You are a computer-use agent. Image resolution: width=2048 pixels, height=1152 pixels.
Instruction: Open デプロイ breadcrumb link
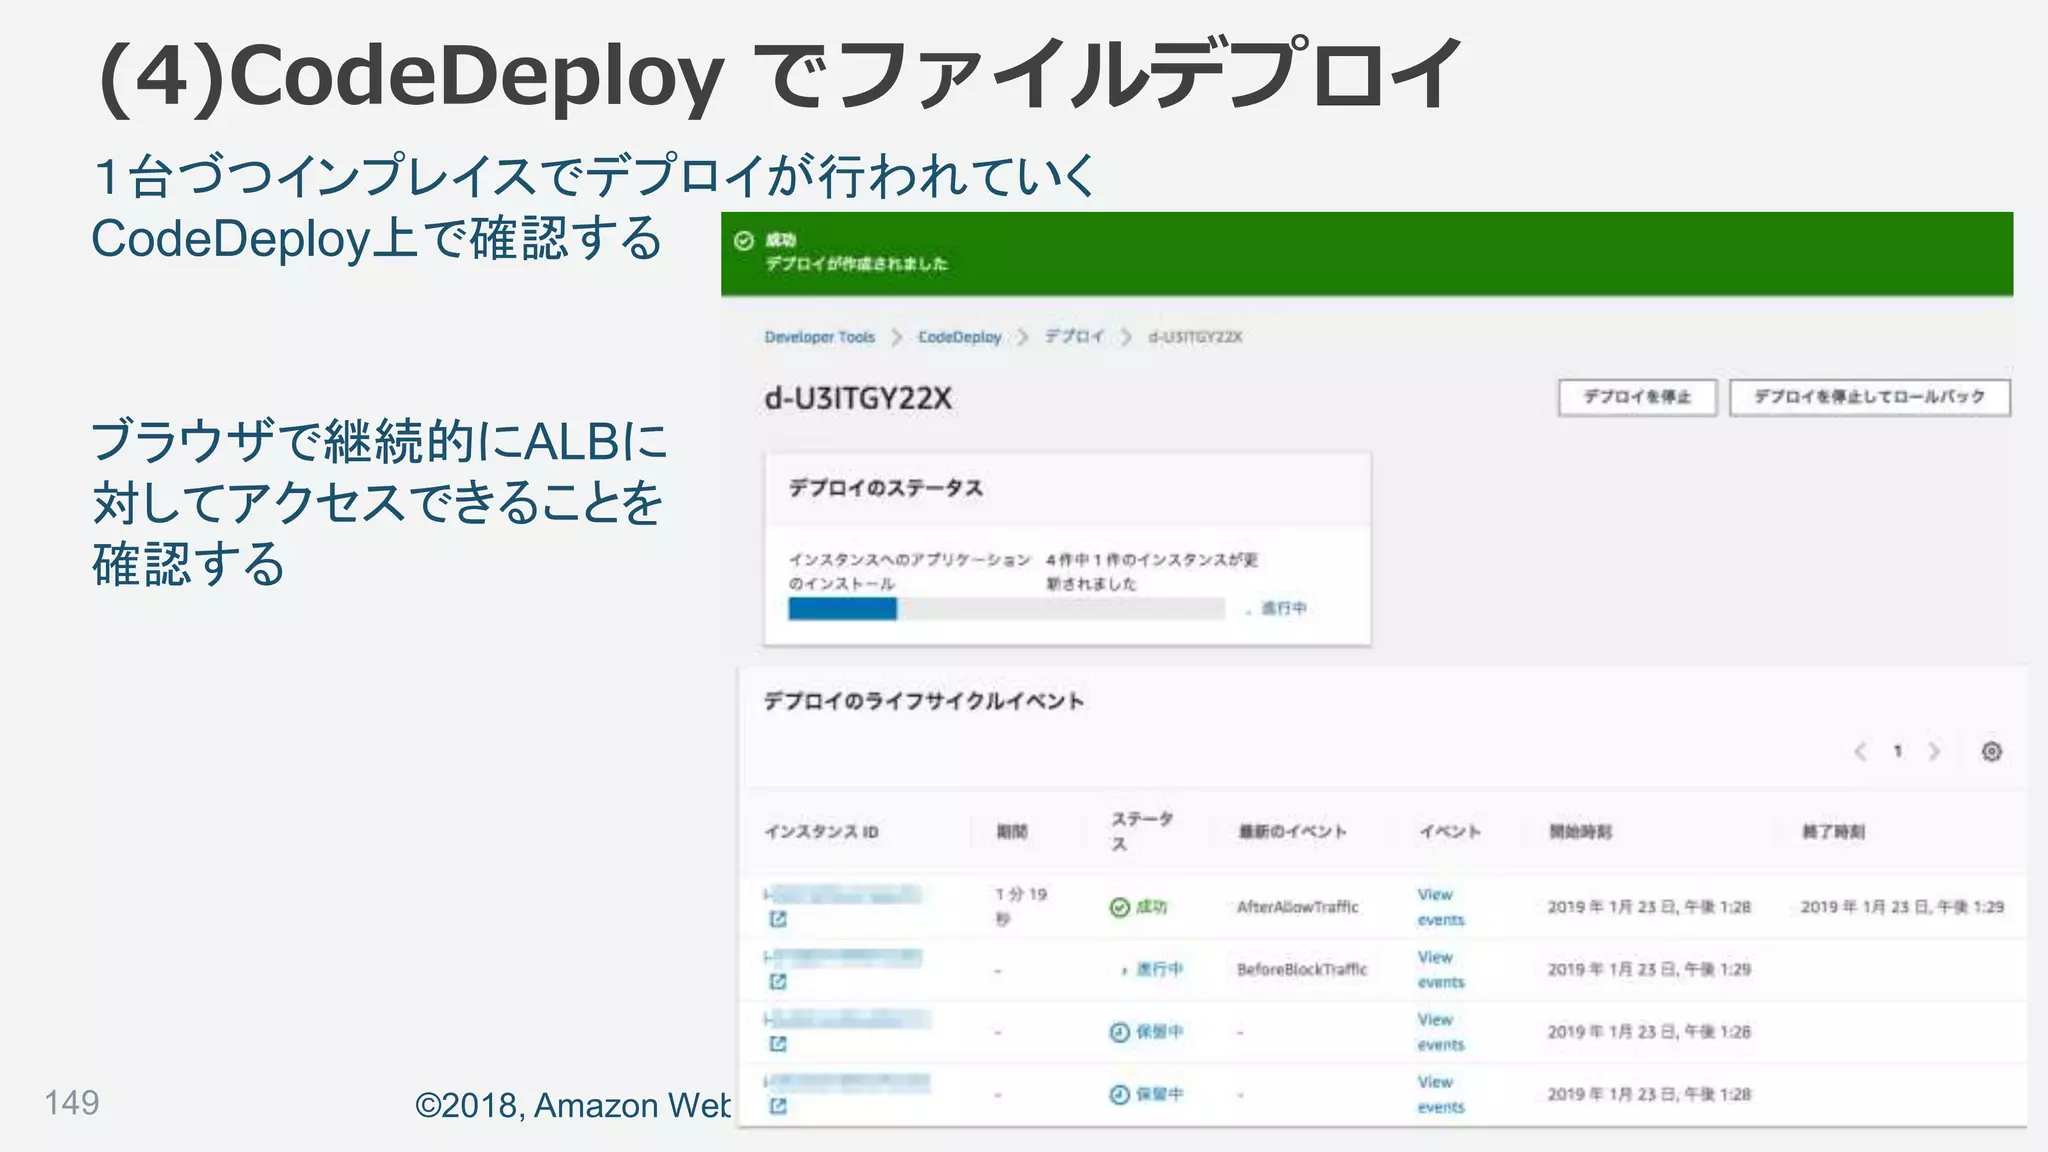pyautogui.click(x=1074, y=336)
